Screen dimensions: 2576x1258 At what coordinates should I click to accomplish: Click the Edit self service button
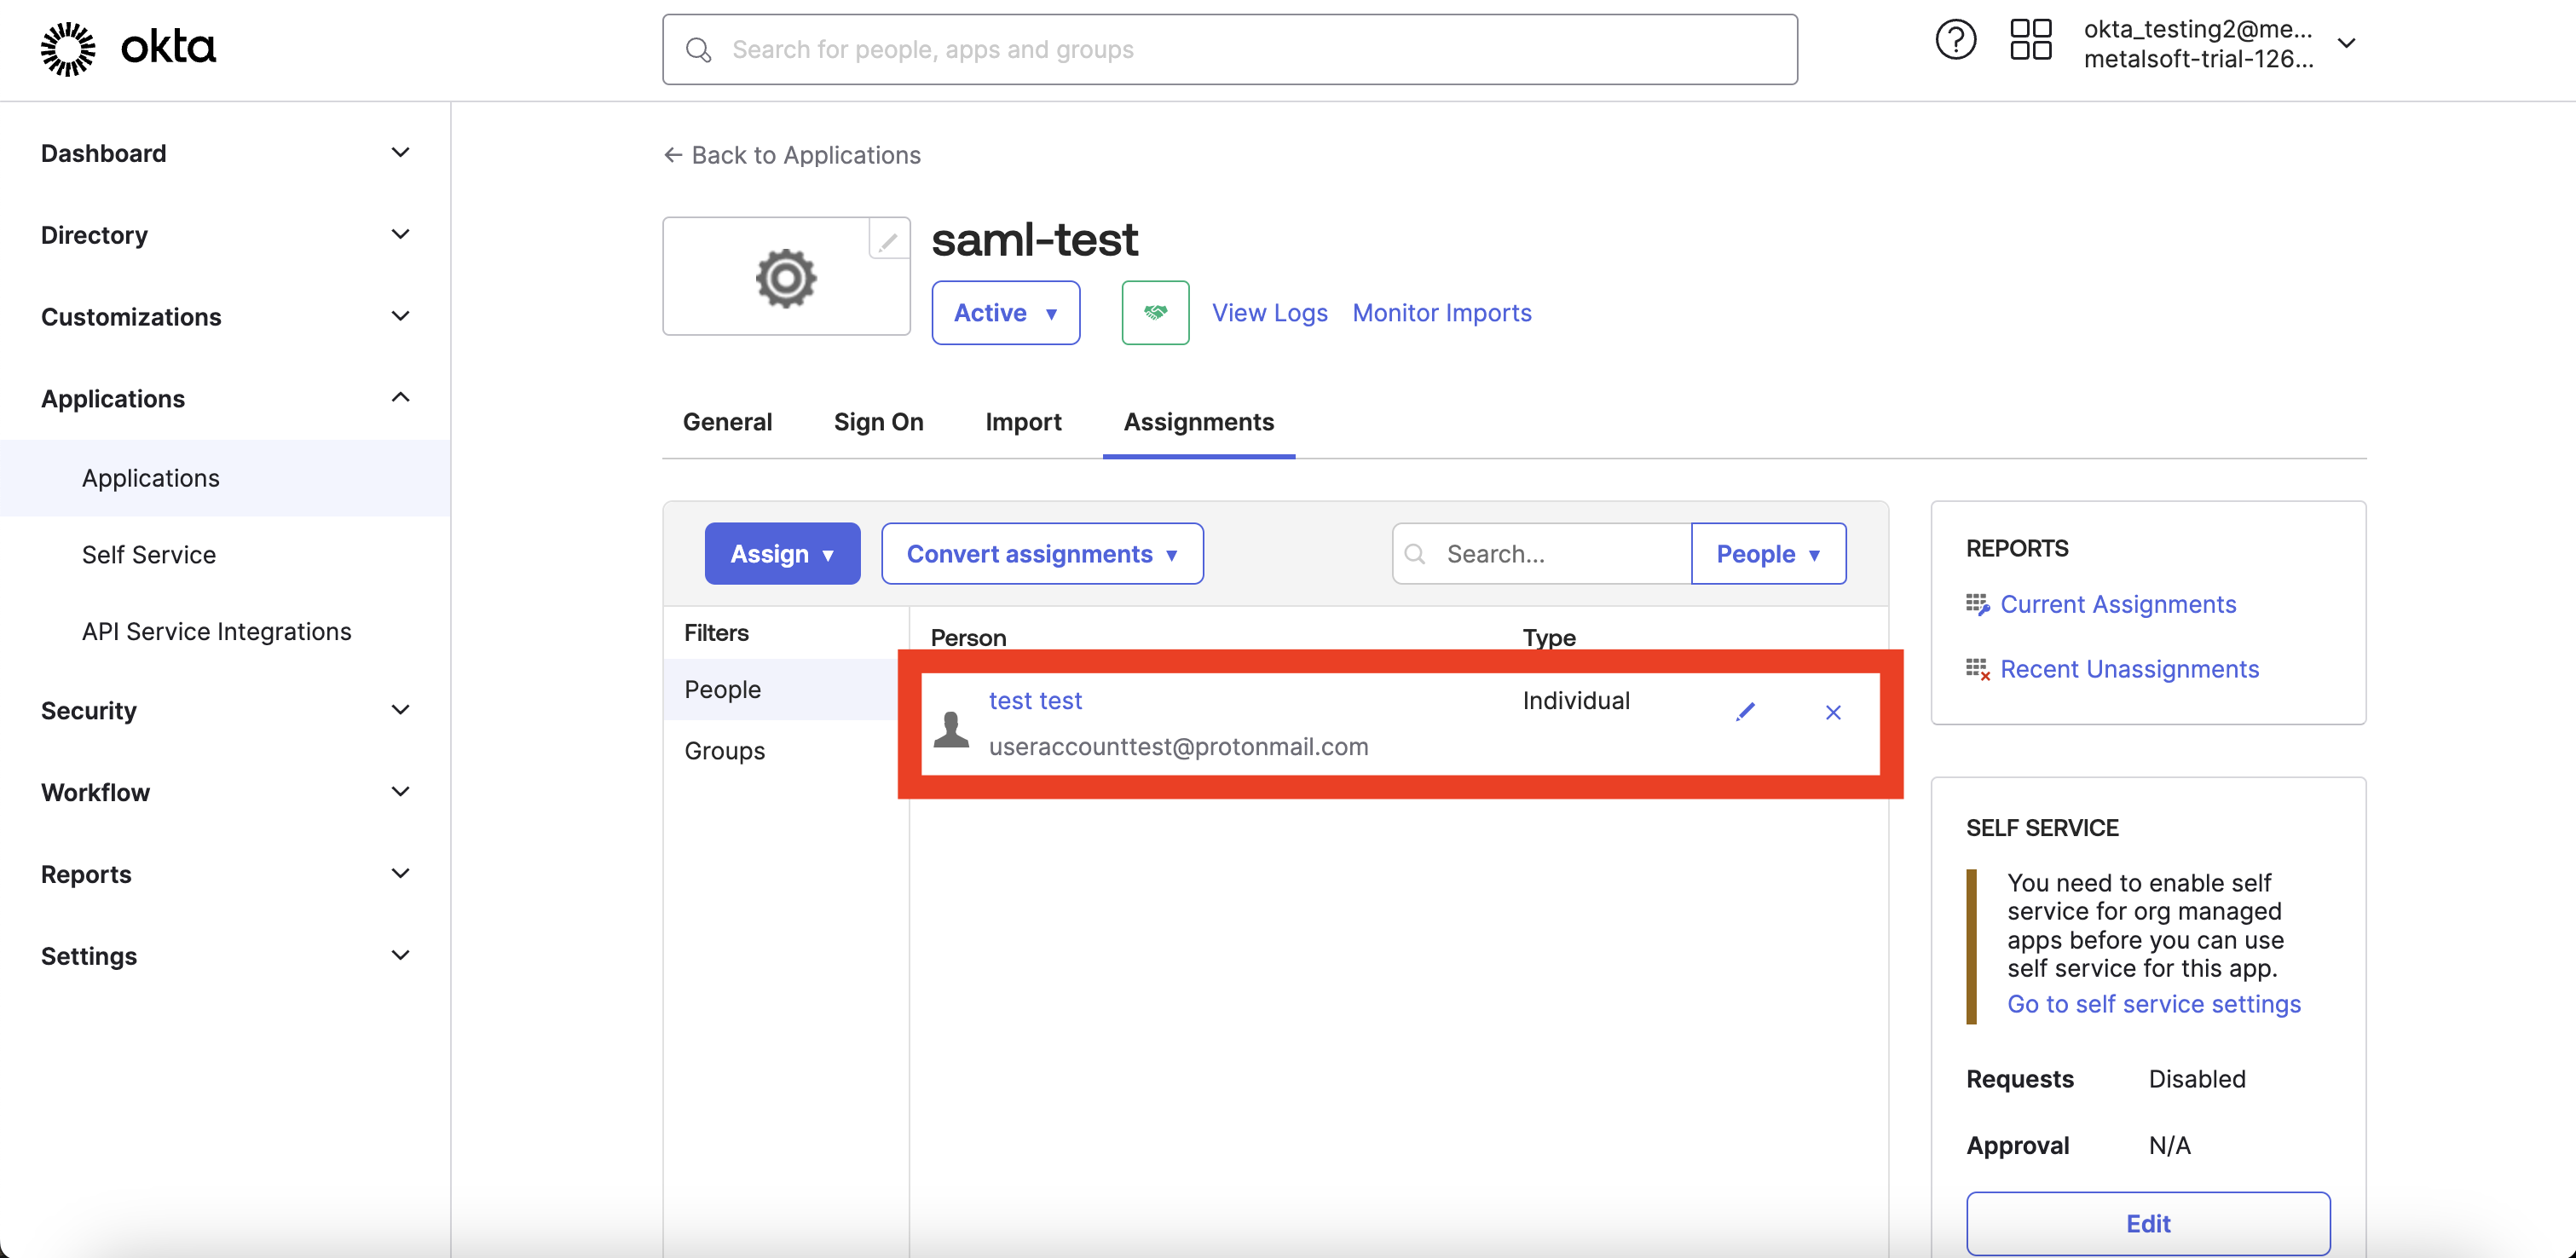(x=2148, y=1223)
